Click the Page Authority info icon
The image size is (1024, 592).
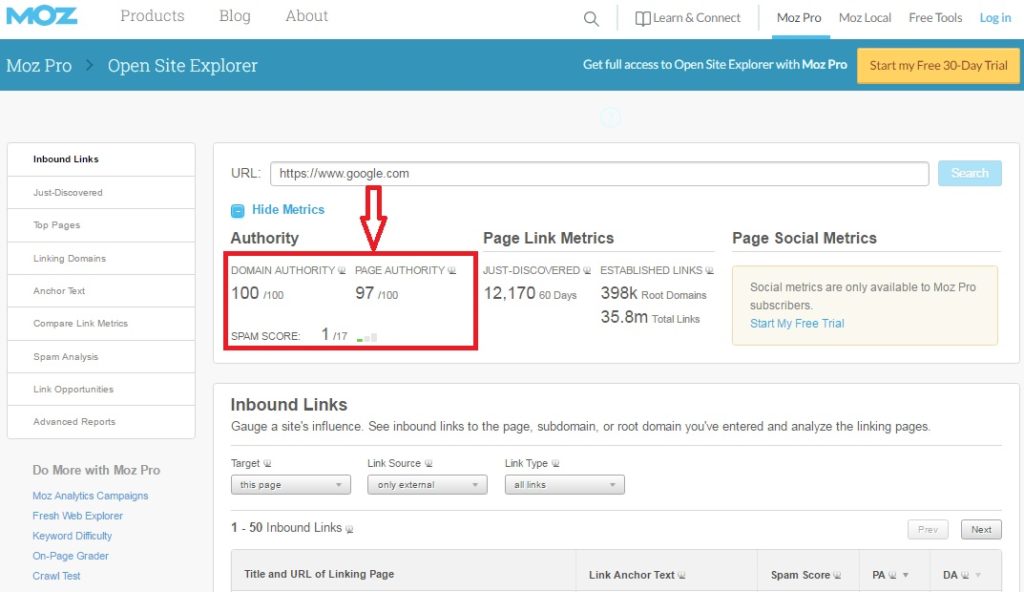tap(451, 271)
